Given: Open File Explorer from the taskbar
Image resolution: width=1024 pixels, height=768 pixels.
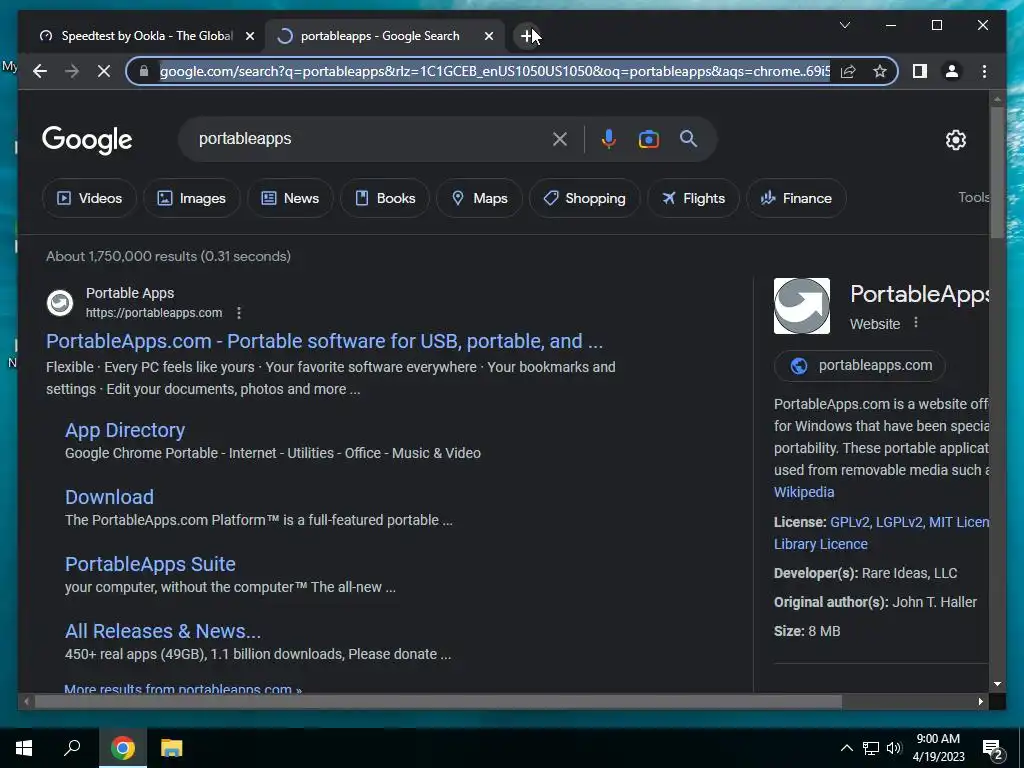Looking at the screenshot, I should tap(172, 748).
